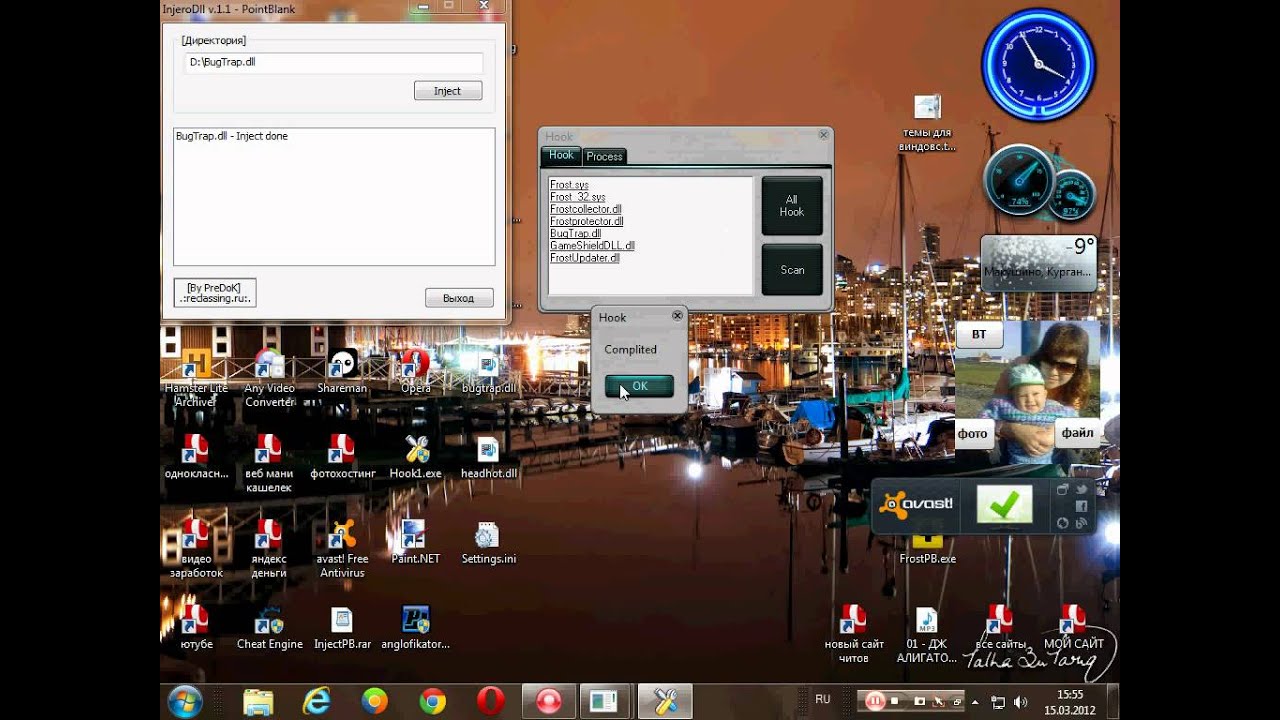This screenshot has height=720, width=1280.
Task: Click the Facebook icon in avast gadget
Action: [1081, 506]
